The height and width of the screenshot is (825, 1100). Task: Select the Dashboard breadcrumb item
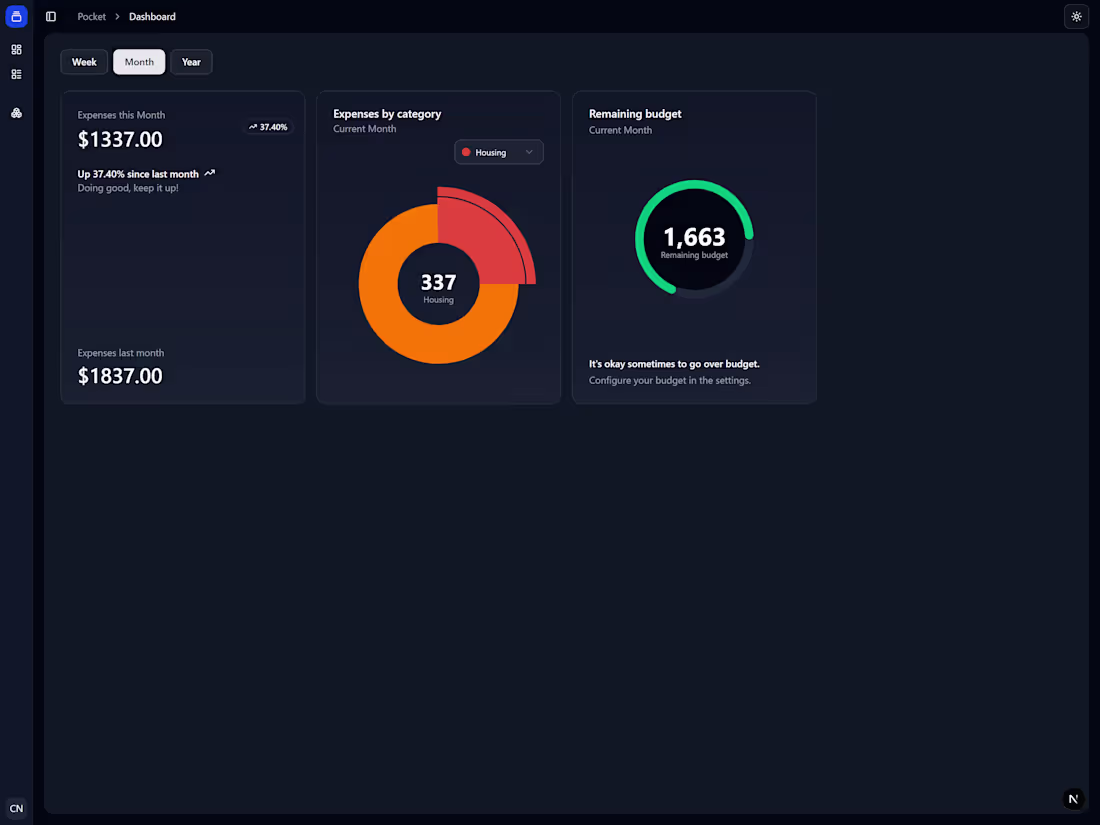(152, 16)
